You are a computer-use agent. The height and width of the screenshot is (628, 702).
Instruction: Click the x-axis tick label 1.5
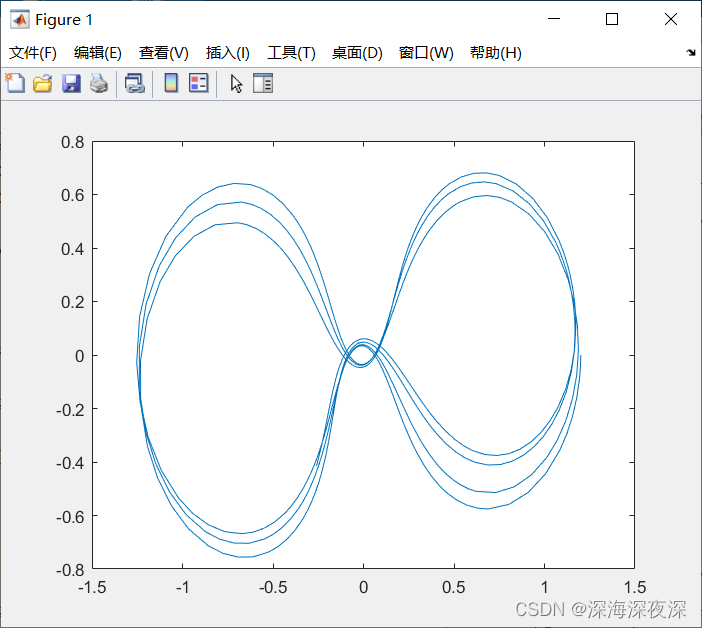pyautogui.click(x=635, y=587)
